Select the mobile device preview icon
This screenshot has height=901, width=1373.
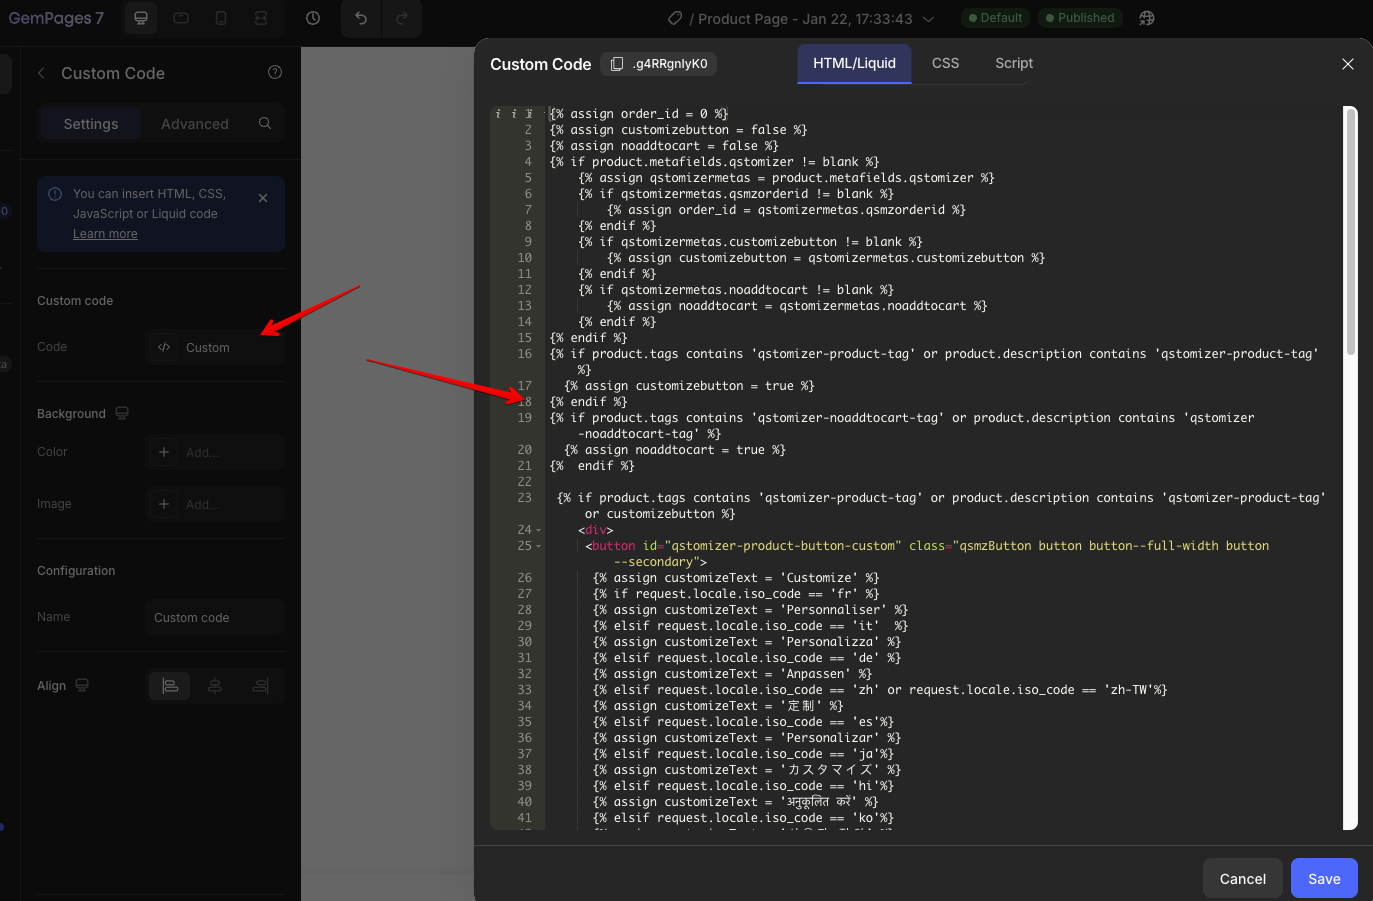(x=221, y=18)
